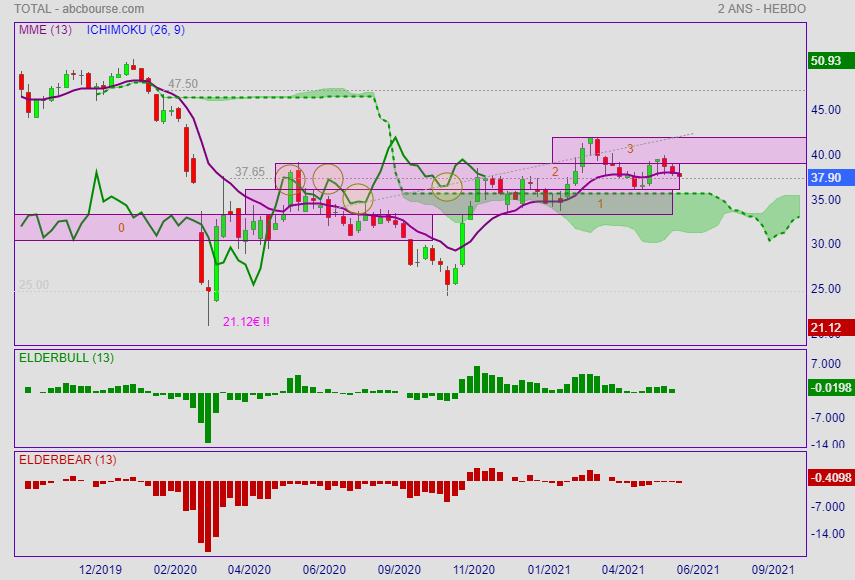855x580 pixels.
Task: Select the -0.4098 Elderbear value tag
Action: (831, 478)
